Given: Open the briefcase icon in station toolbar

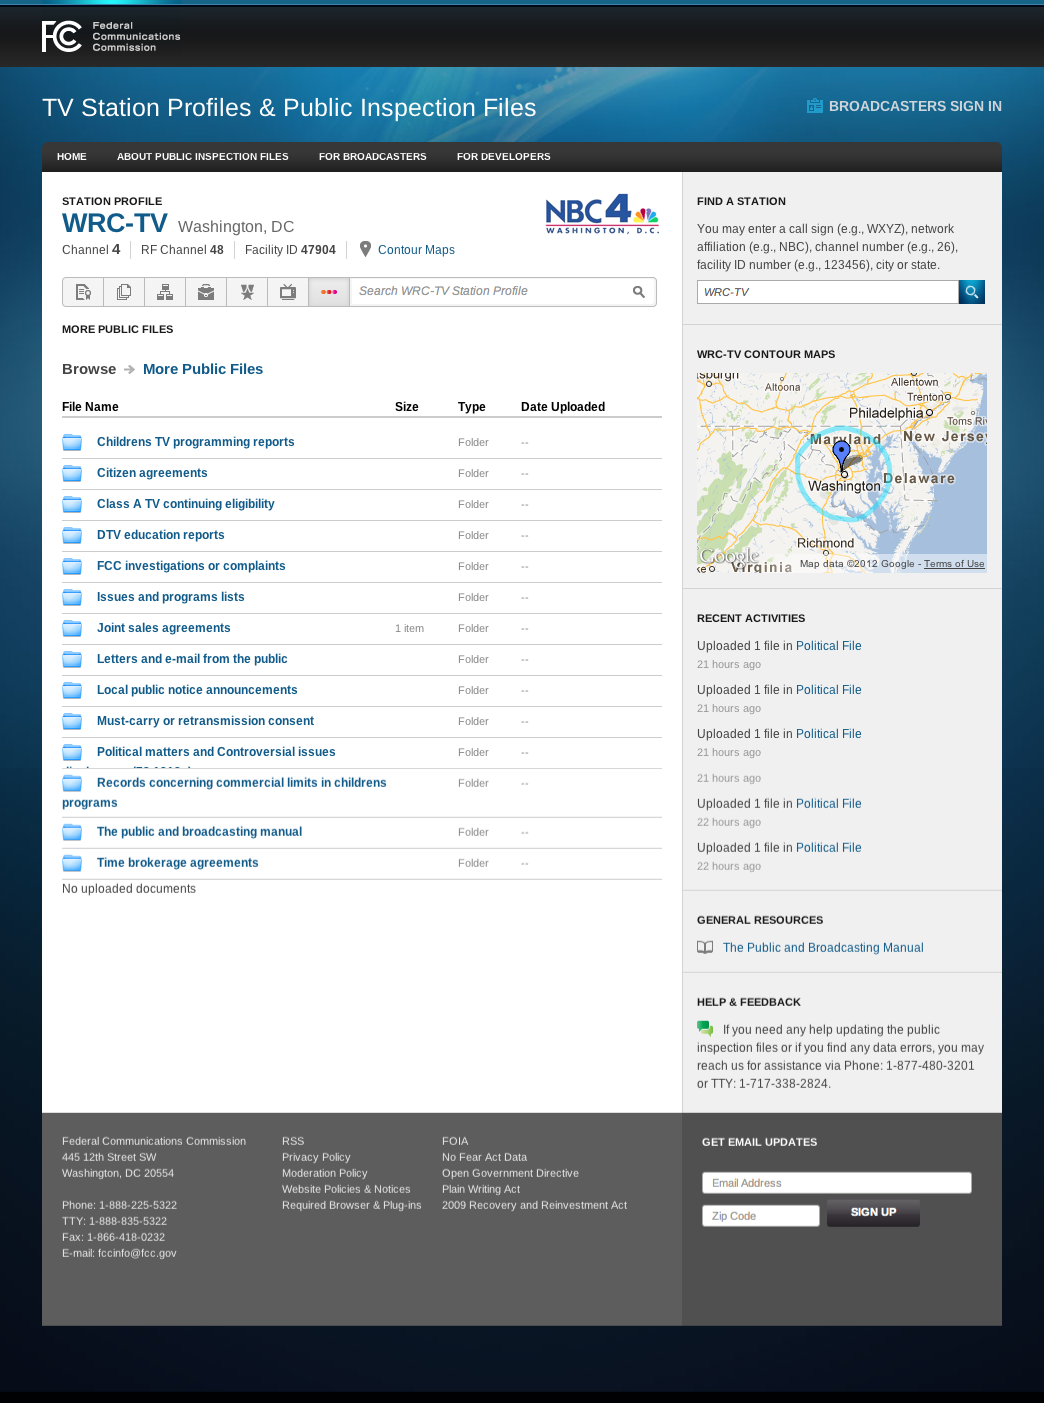Looking at the screenshot, I should (x=206, y=292).
